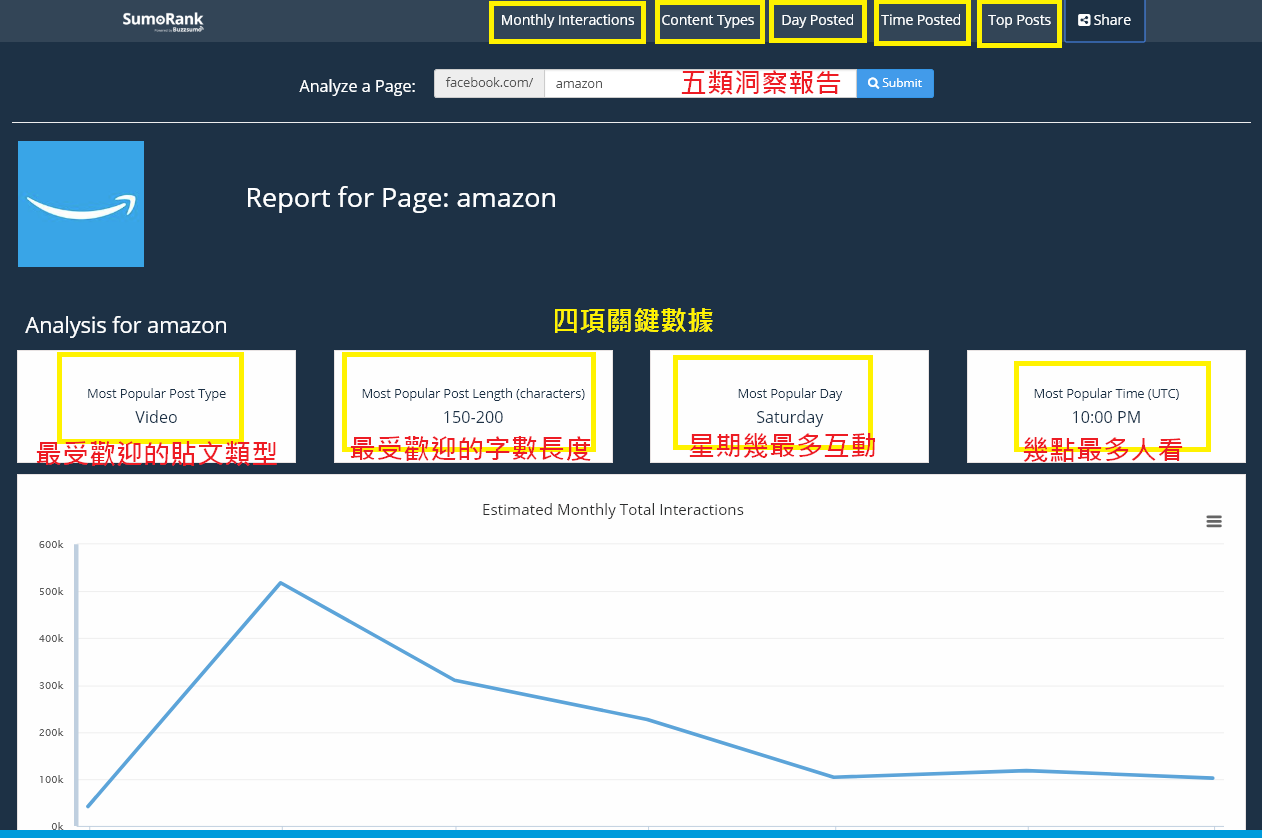The width and height of the screenshot is (1262, 838).
Task: Click the Most Popular Day card
Action: point(789,406)
